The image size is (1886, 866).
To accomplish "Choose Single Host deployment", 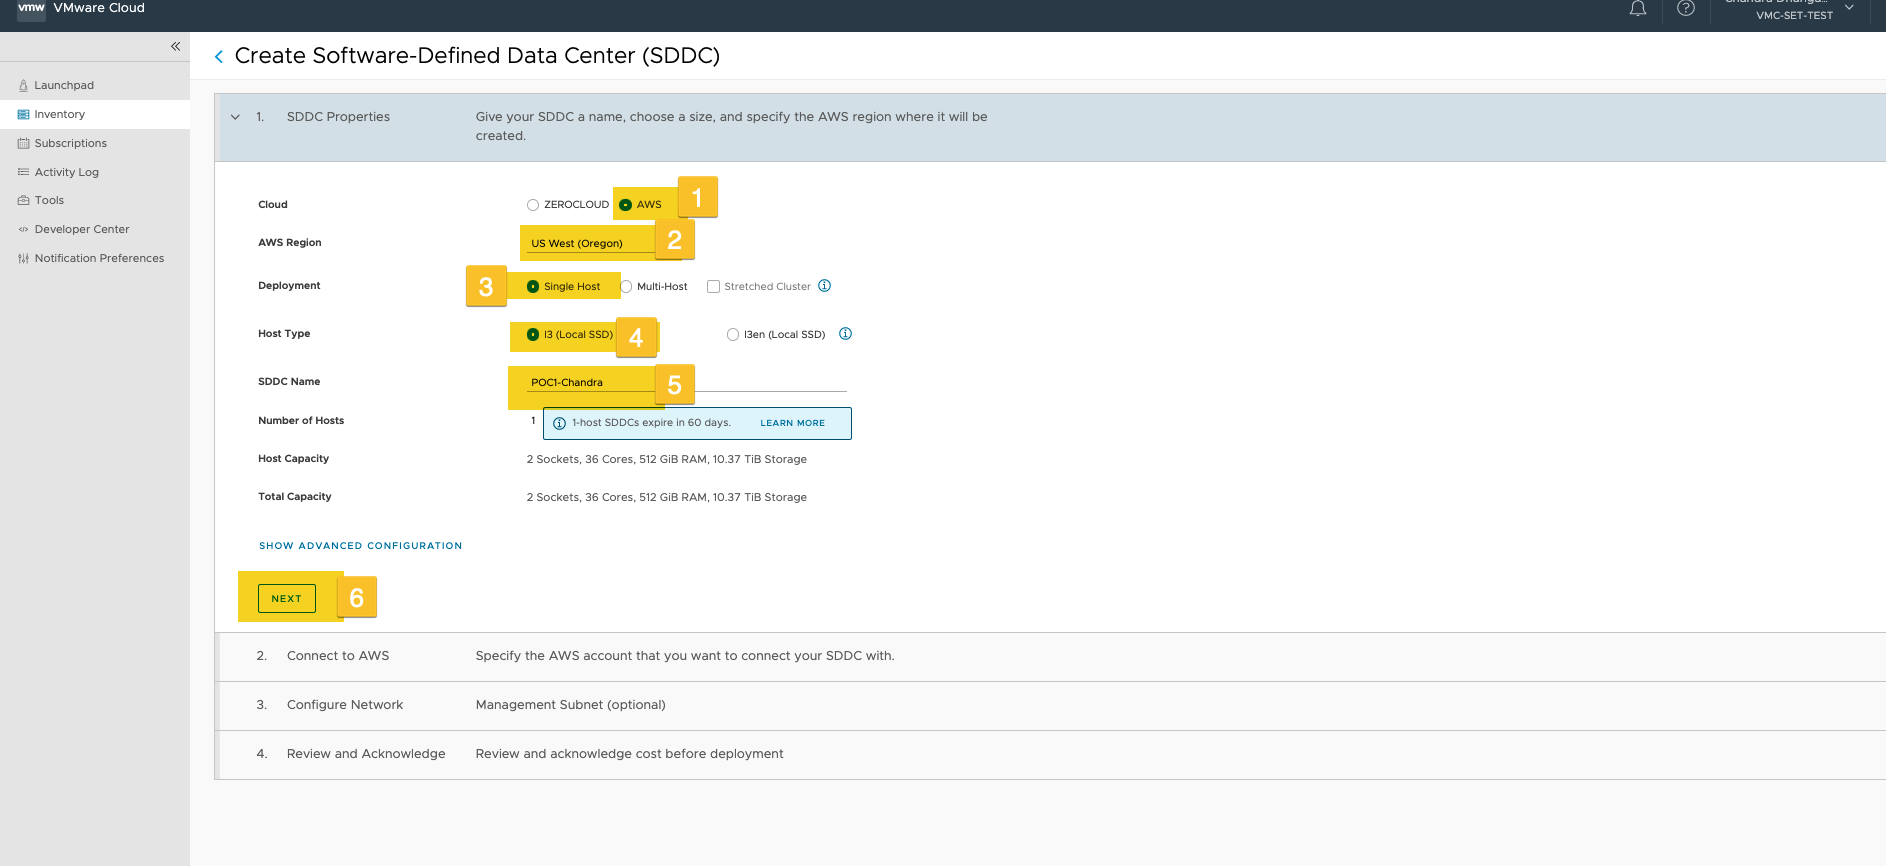I will coord(533,287).
